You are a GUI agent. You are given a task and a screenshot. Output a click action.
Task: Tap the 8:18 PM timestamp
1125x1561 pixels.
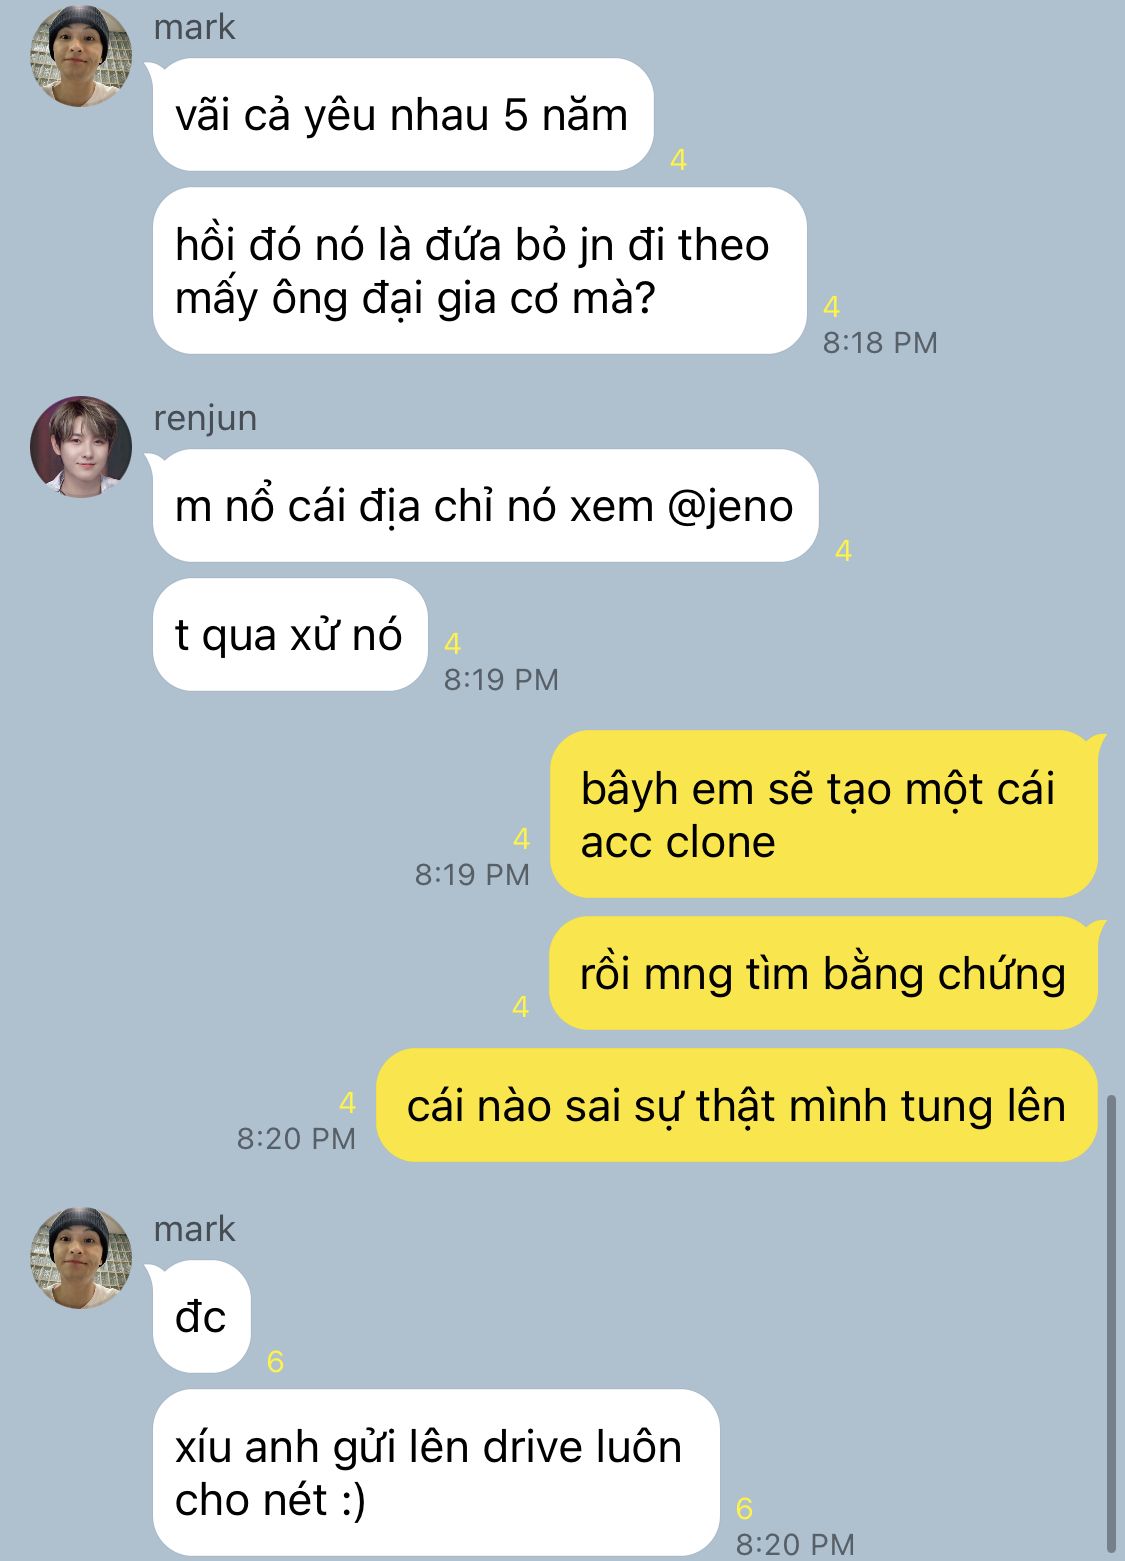880,342
